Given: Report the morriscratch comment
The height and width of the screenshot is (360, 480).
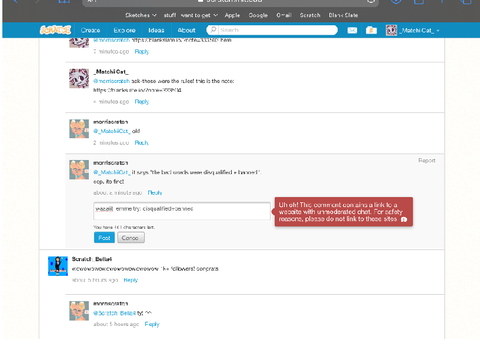Looking at the screenshot, I should click(427, 160).
